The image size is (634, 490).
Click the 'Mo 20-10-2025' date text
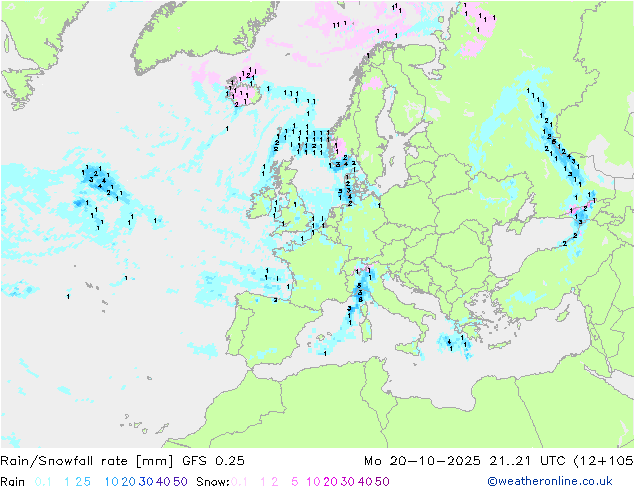click(422, 461)
